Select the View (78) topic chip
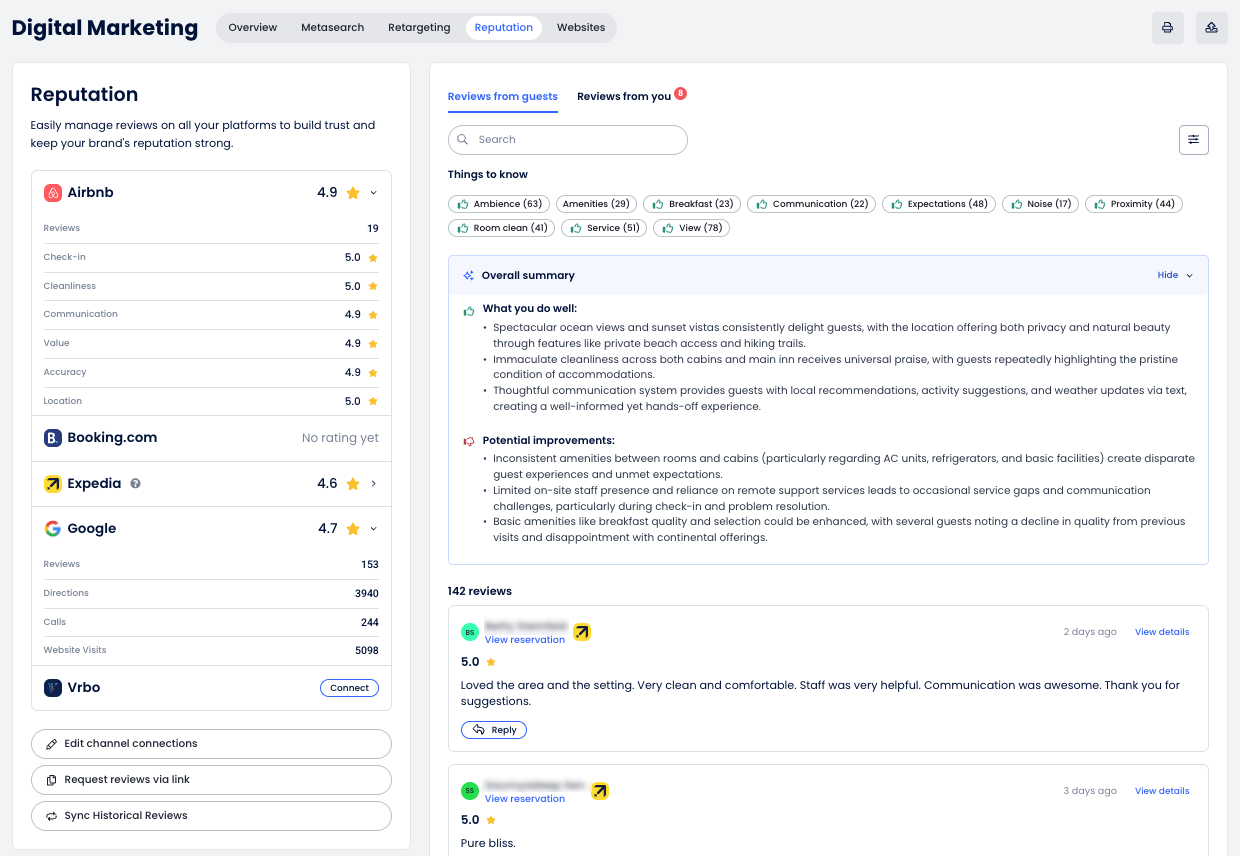The image size is (1240, 856). 691,228
